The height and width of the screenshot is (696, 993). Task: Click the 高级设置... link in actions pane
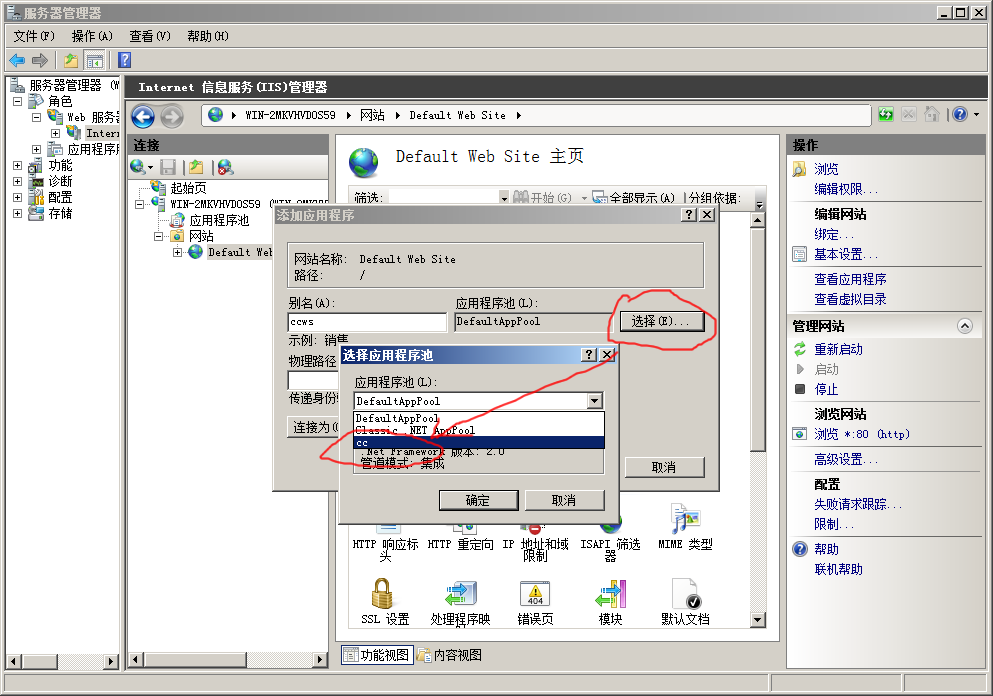pyautogui.click(x=845, y=459)
